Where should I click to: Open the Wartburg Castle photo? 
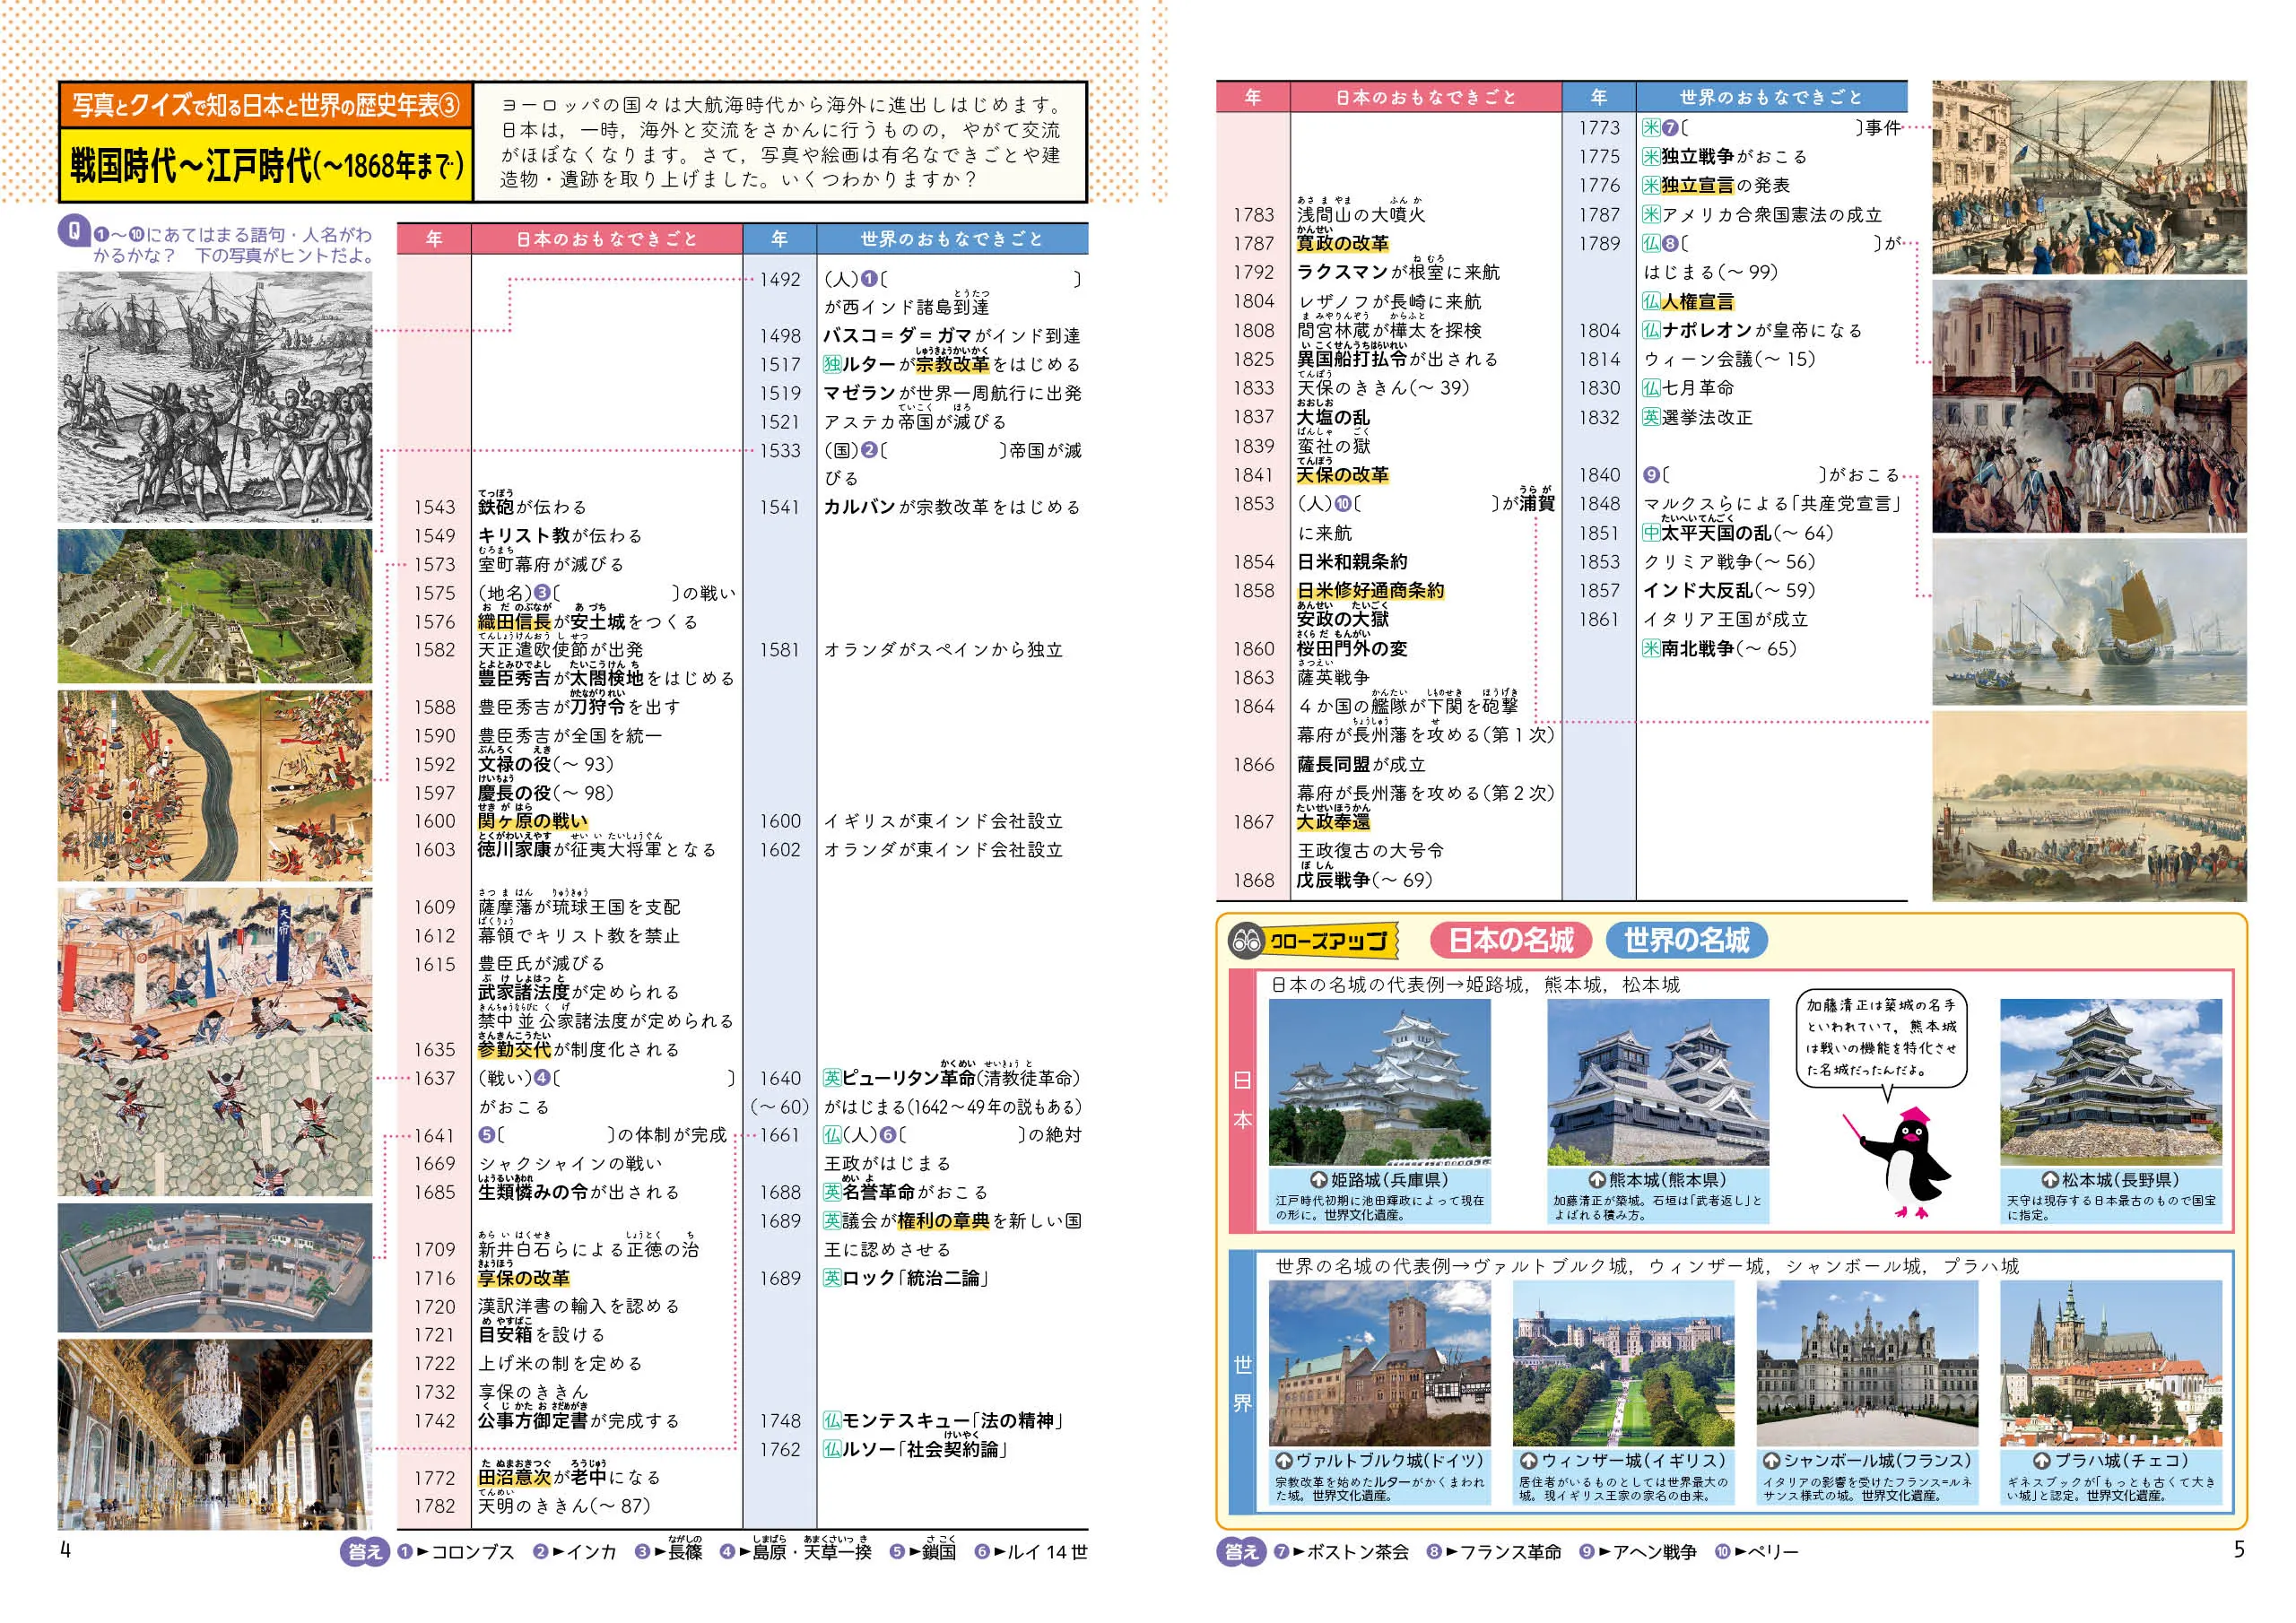(x=1379, y=1363)
